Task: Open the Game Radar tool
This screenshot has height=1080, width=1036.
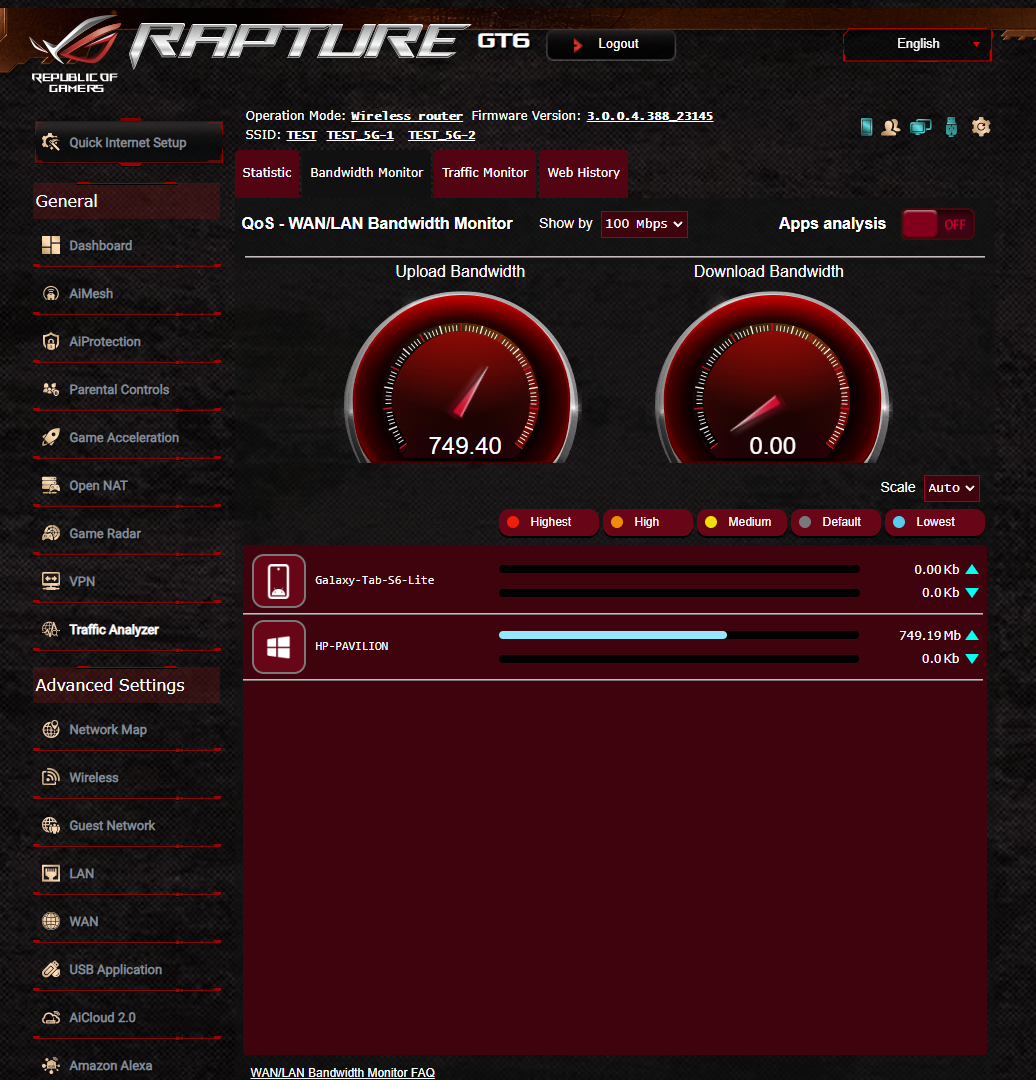Action: tap(104, 533)
